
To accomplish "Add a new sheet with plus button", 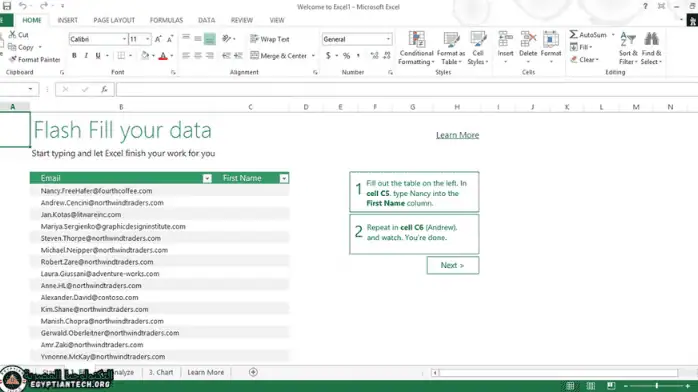I will click(x=253, y=372).
